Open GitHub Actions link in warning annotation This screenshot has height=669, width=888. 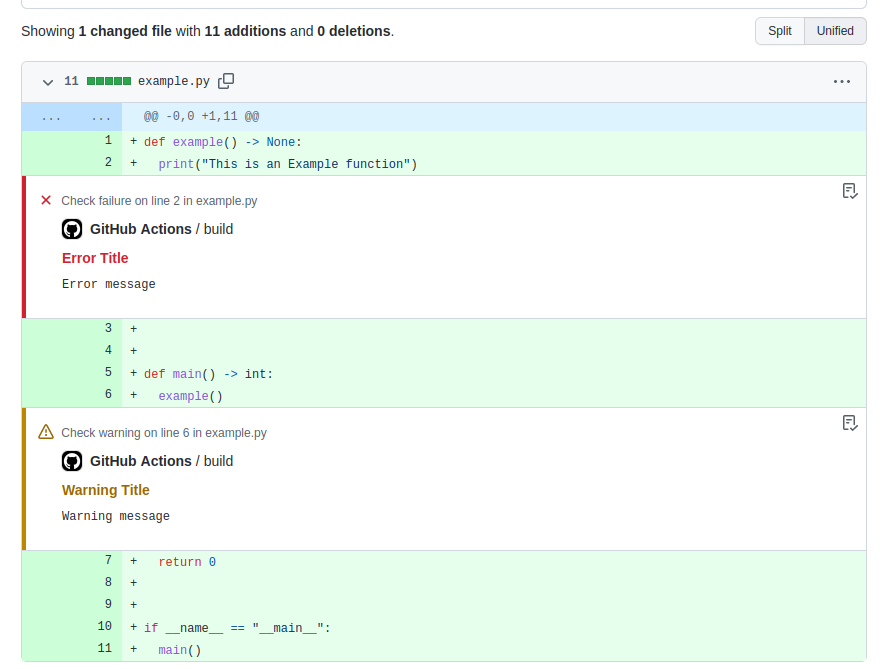click(140, 461)
